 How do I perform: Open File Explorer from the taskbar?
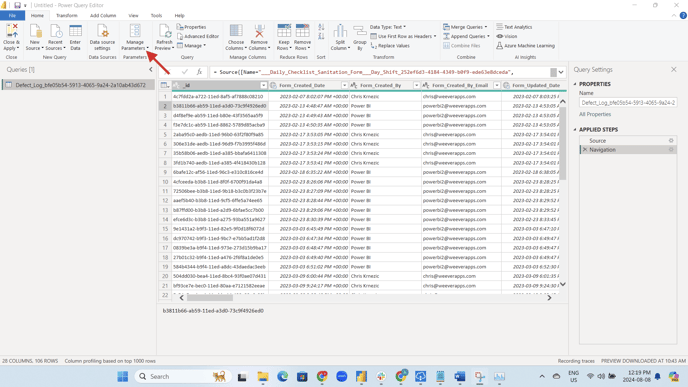pos(263,376)
